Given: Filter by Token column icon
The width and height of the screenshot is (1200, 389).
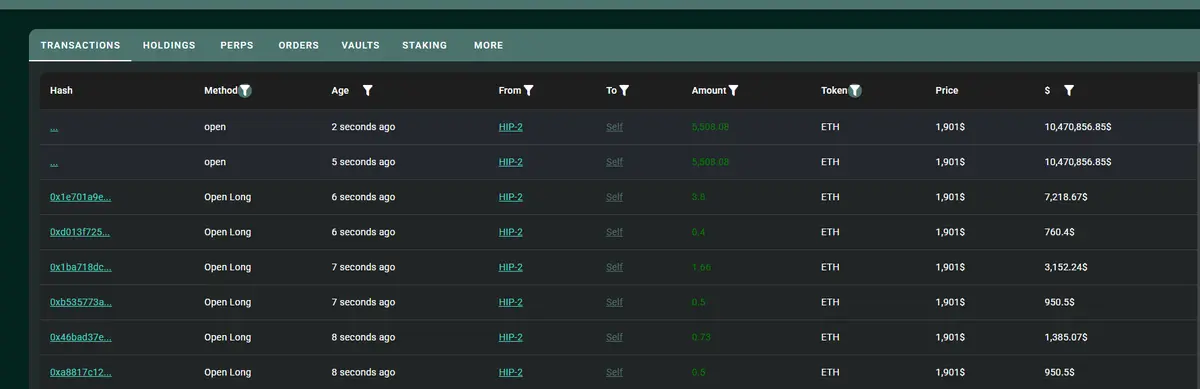Looking at the screenshot, I should point(855,91).
